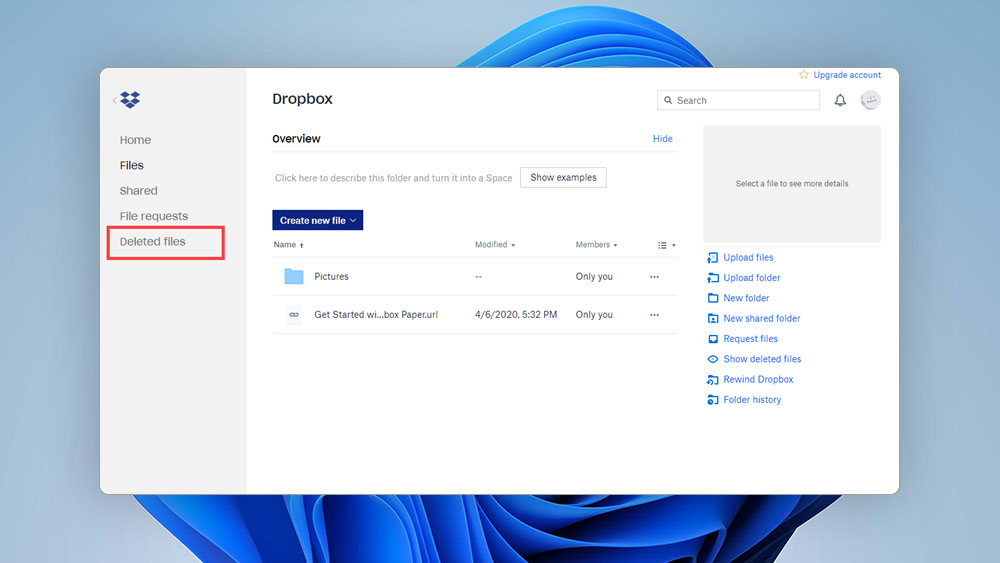Image resolution: width=1000 pixels, height=563 pixels.
Task: Click the New folder link text
Action: [746, 298]
